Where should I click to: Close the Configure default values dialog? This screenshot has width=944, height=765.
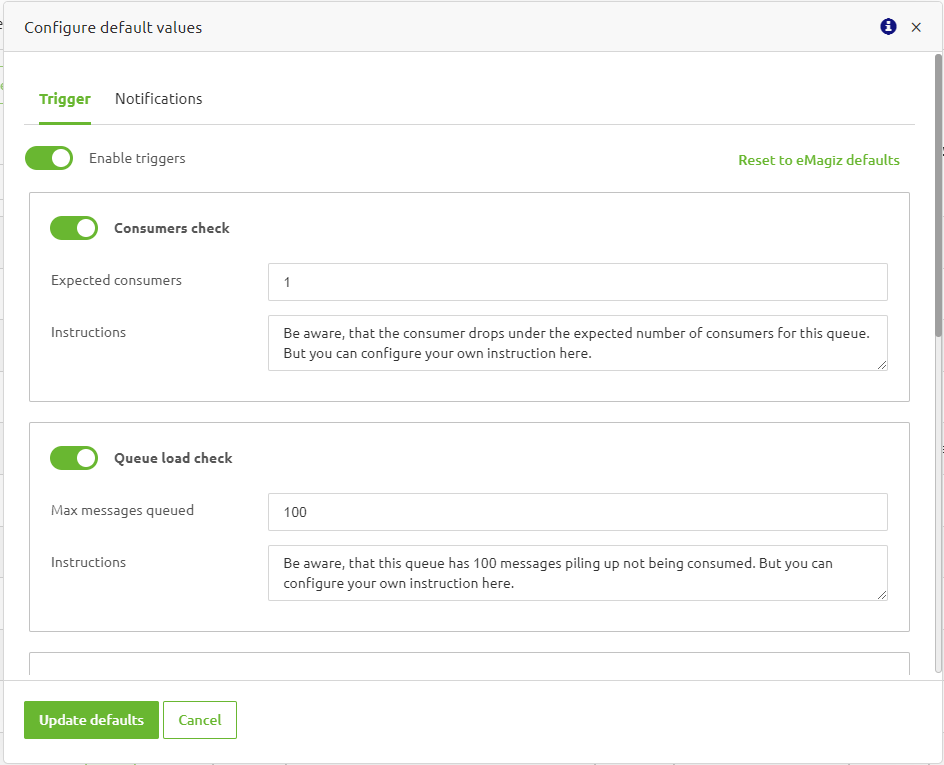917,27
